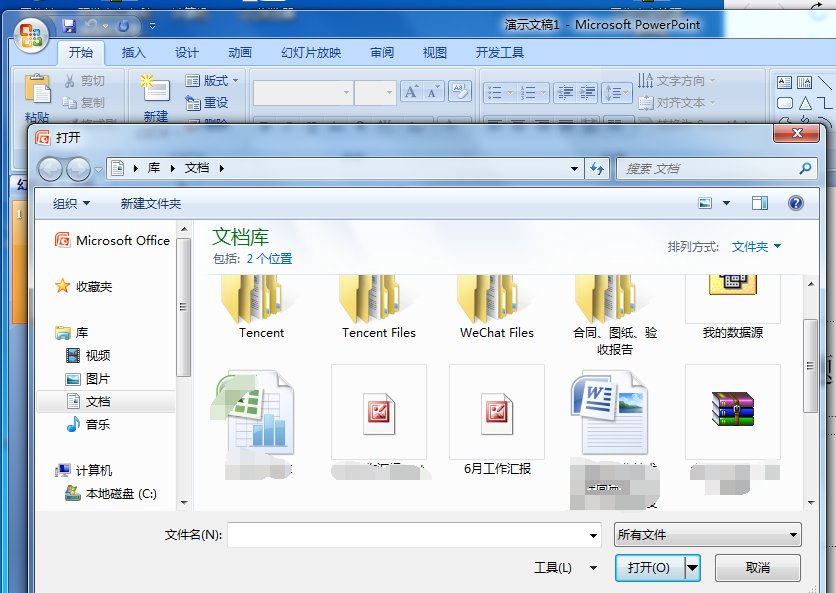
Task: Click the Cut (剪切) scissors icon
Action: 70,80
